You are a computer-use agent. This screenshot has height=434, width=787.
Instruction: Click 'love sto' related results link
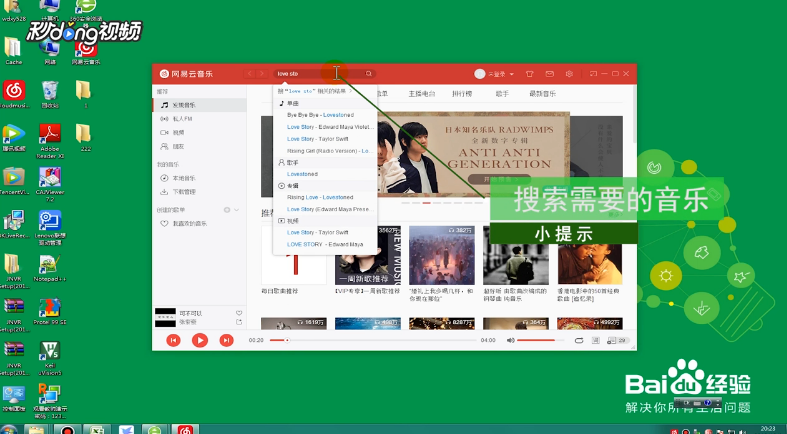315,91
